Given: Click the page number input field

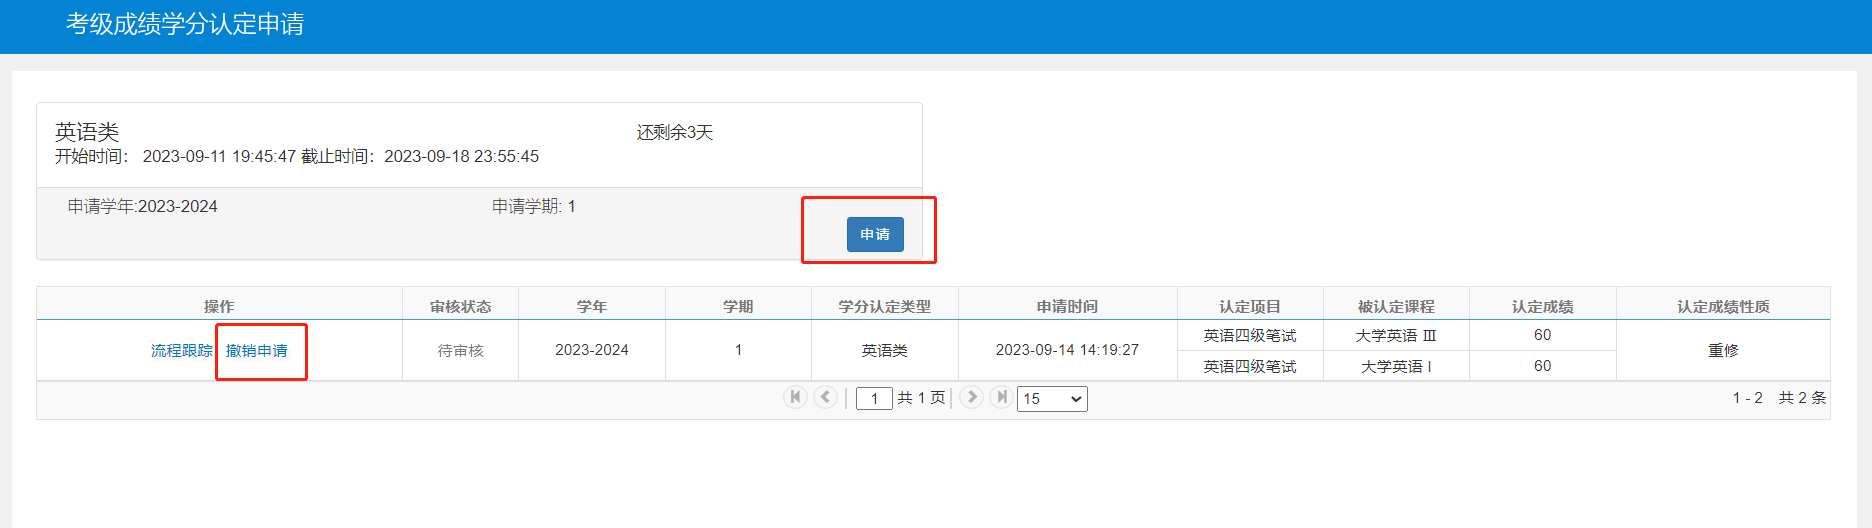Looking at the screenshot, I should tap(874, 399).
